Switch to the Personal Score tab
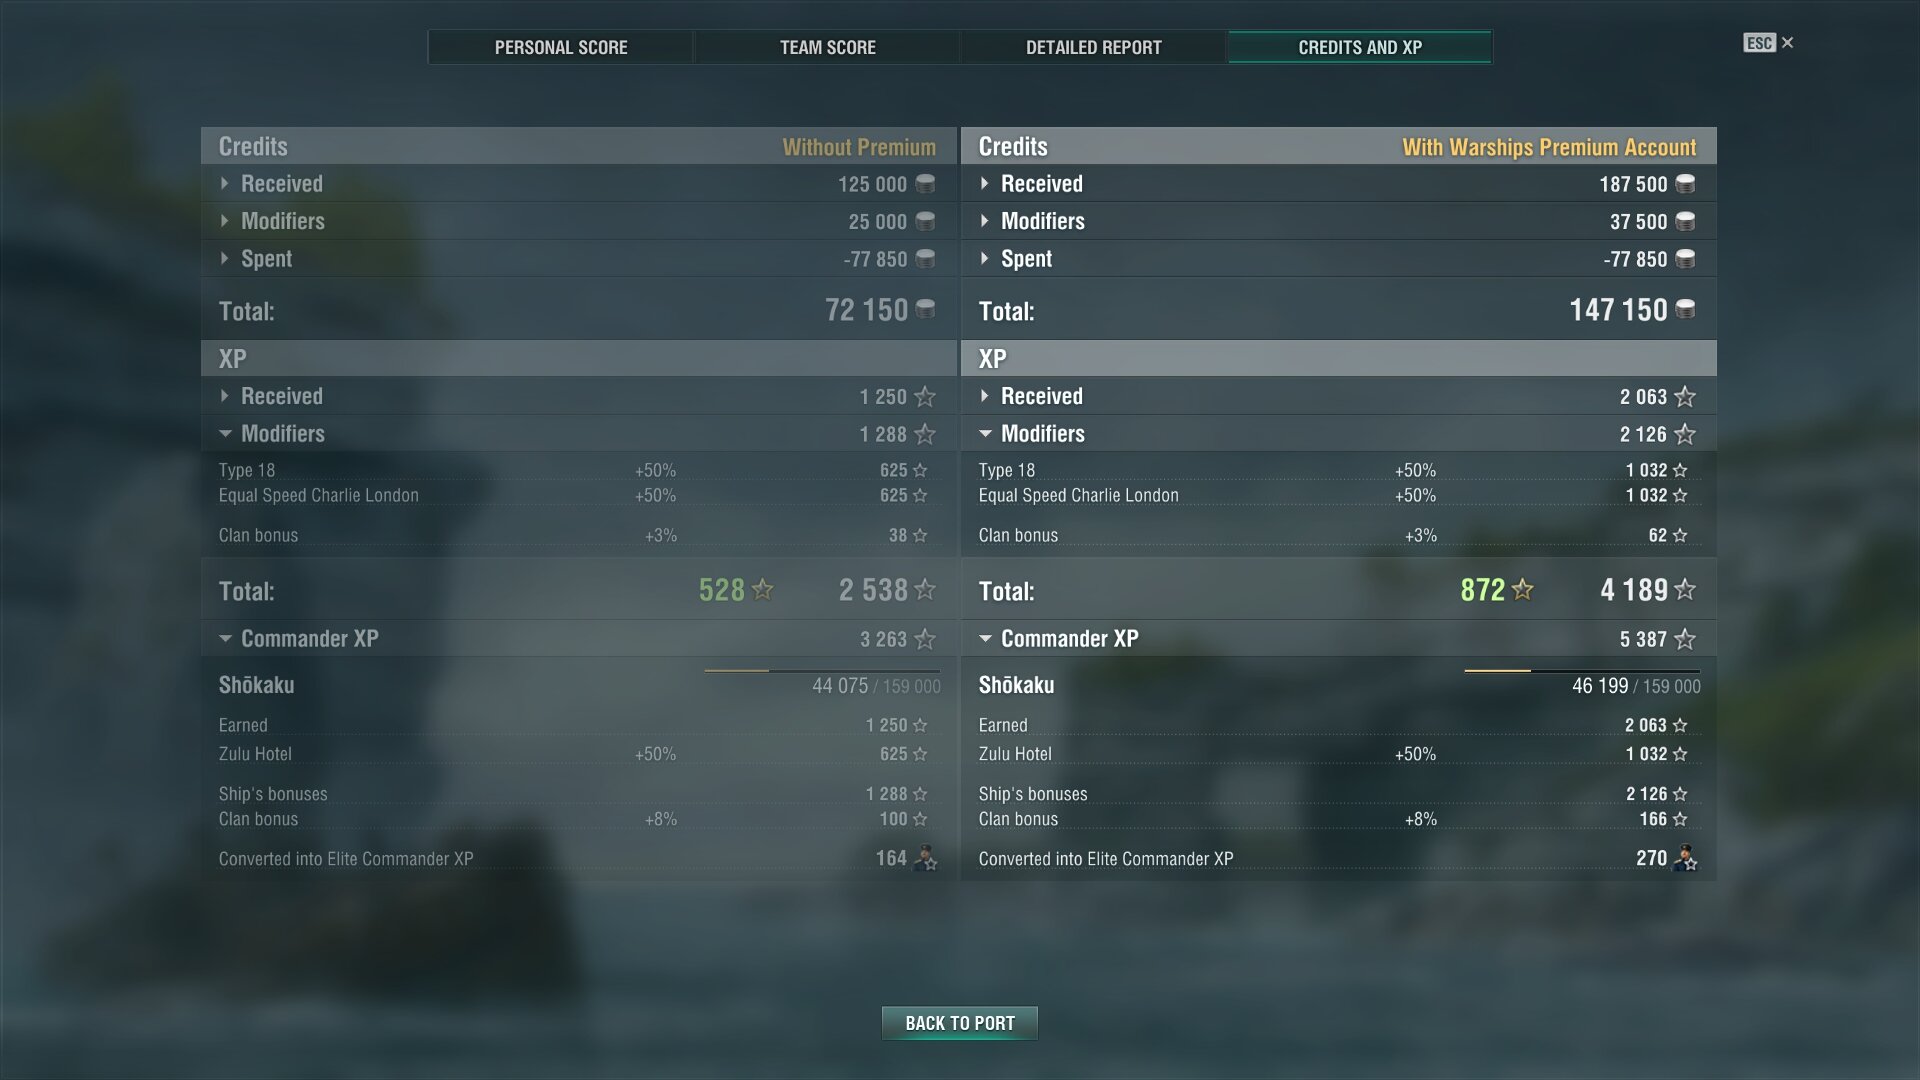This screenshot has height=1080, width=1920. pyautogui.click(x=561, y=47)
